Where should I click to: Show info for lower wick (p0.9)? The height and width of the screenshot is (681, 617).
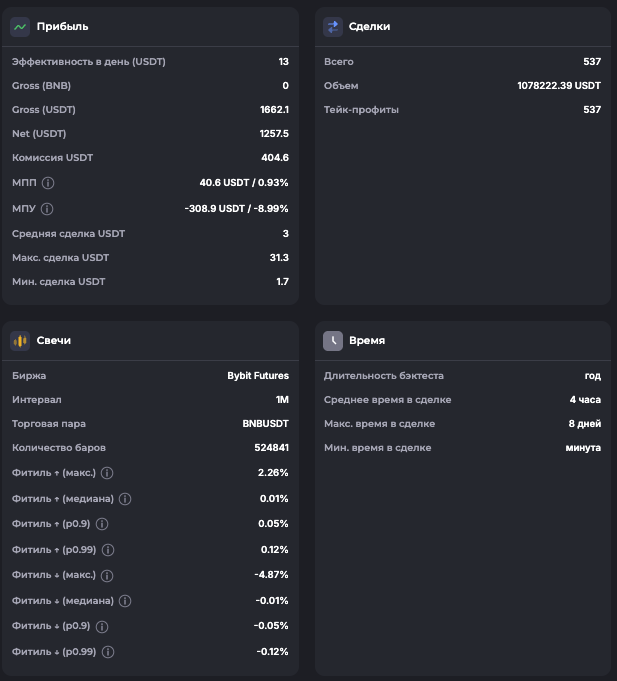click(x=101, y=627)
